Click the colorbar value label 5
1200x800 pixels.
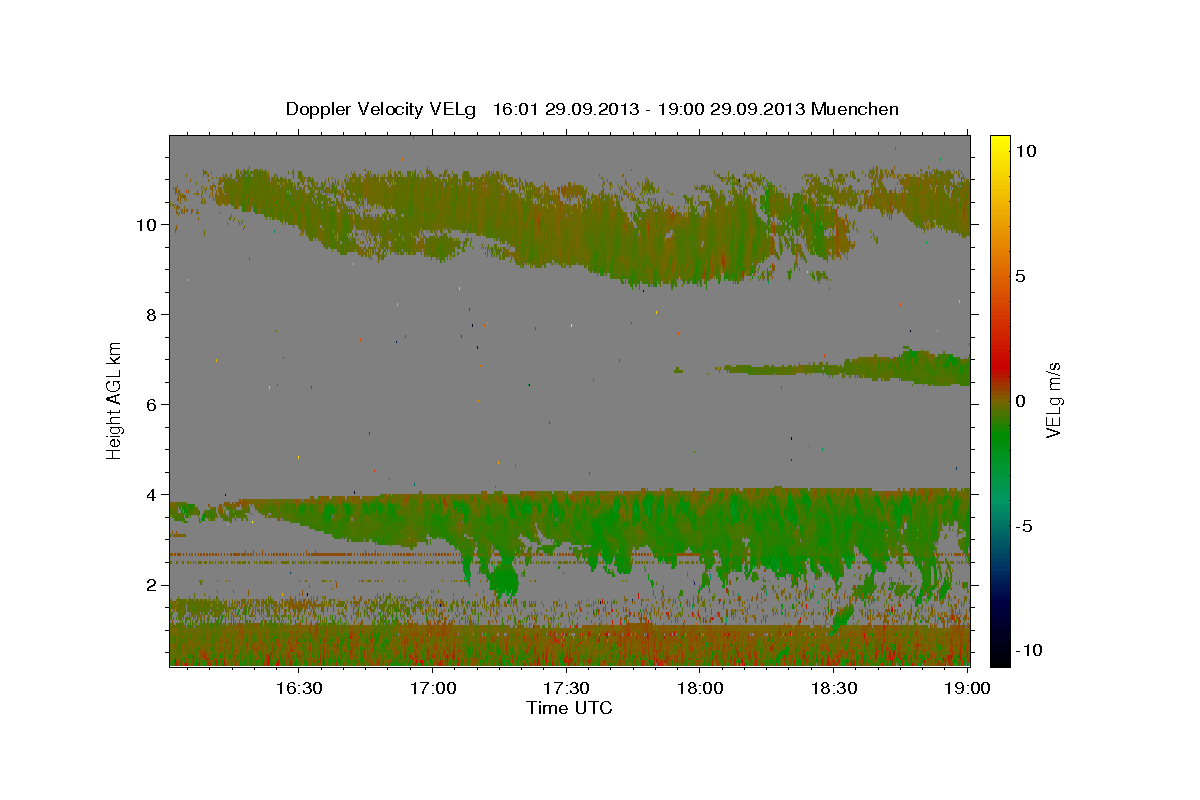[1020, 276]
